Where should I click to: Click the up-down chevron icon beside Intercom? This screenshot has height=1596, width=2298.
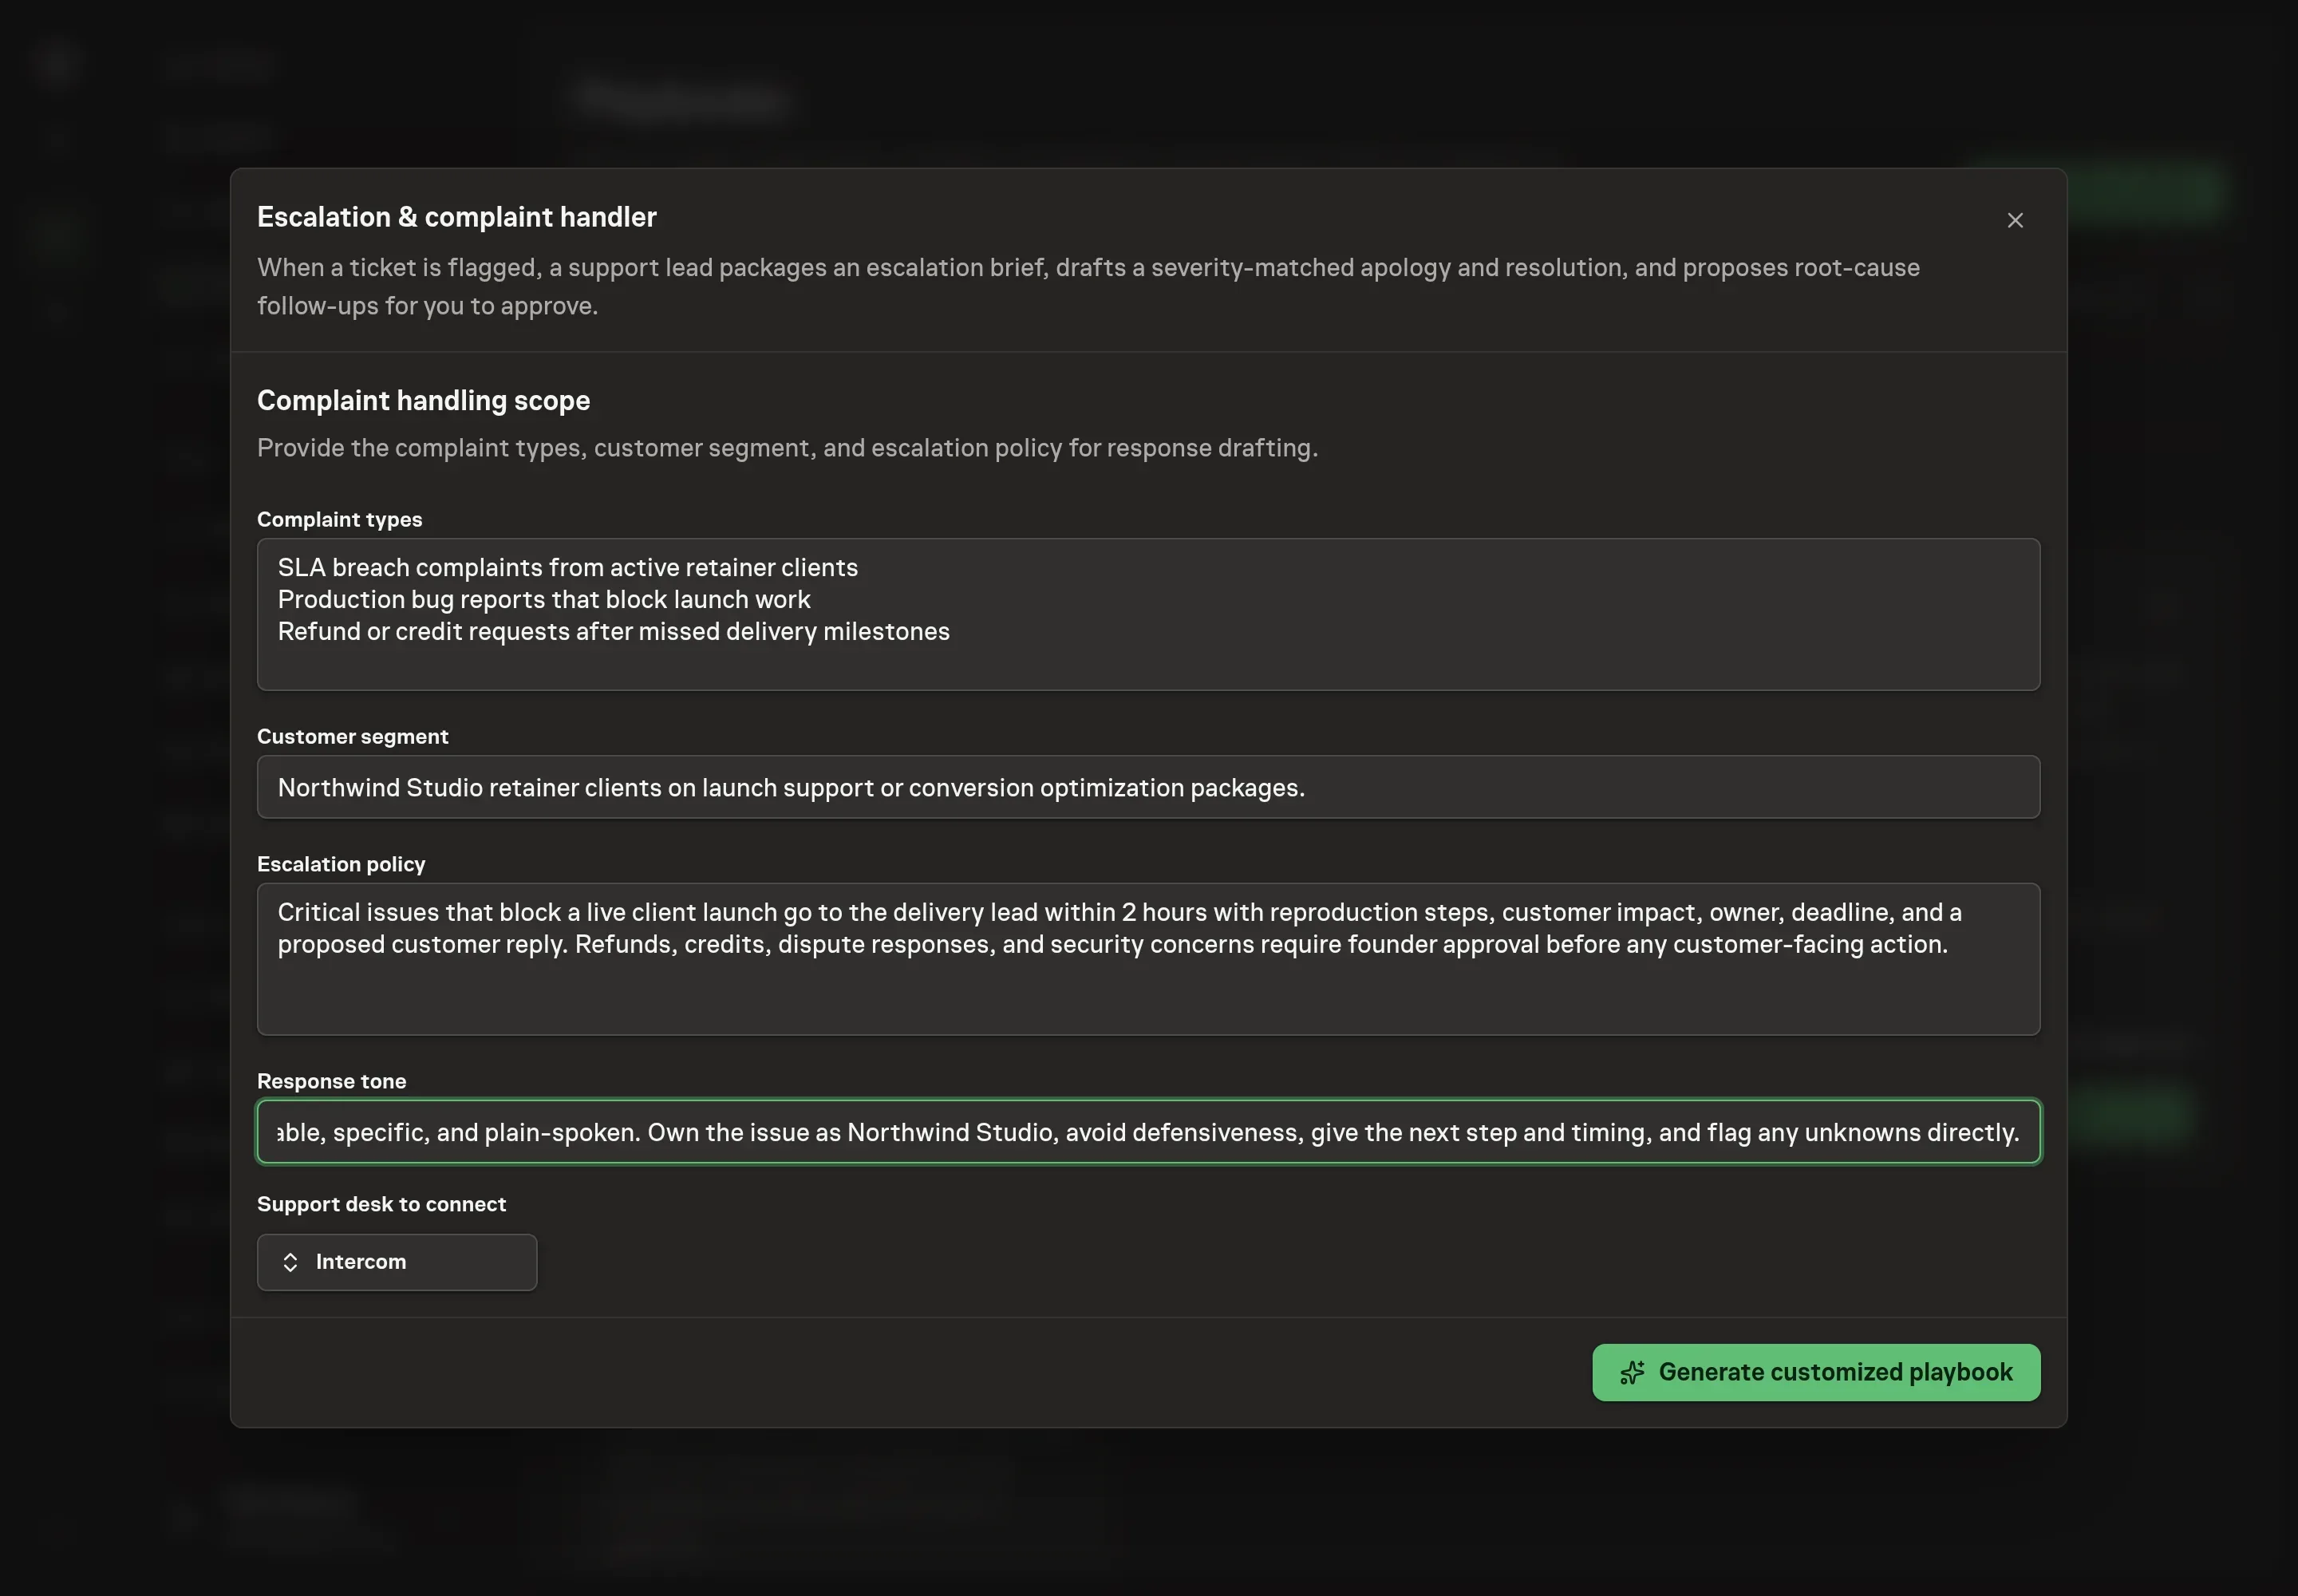click(x=290, y=1262)
